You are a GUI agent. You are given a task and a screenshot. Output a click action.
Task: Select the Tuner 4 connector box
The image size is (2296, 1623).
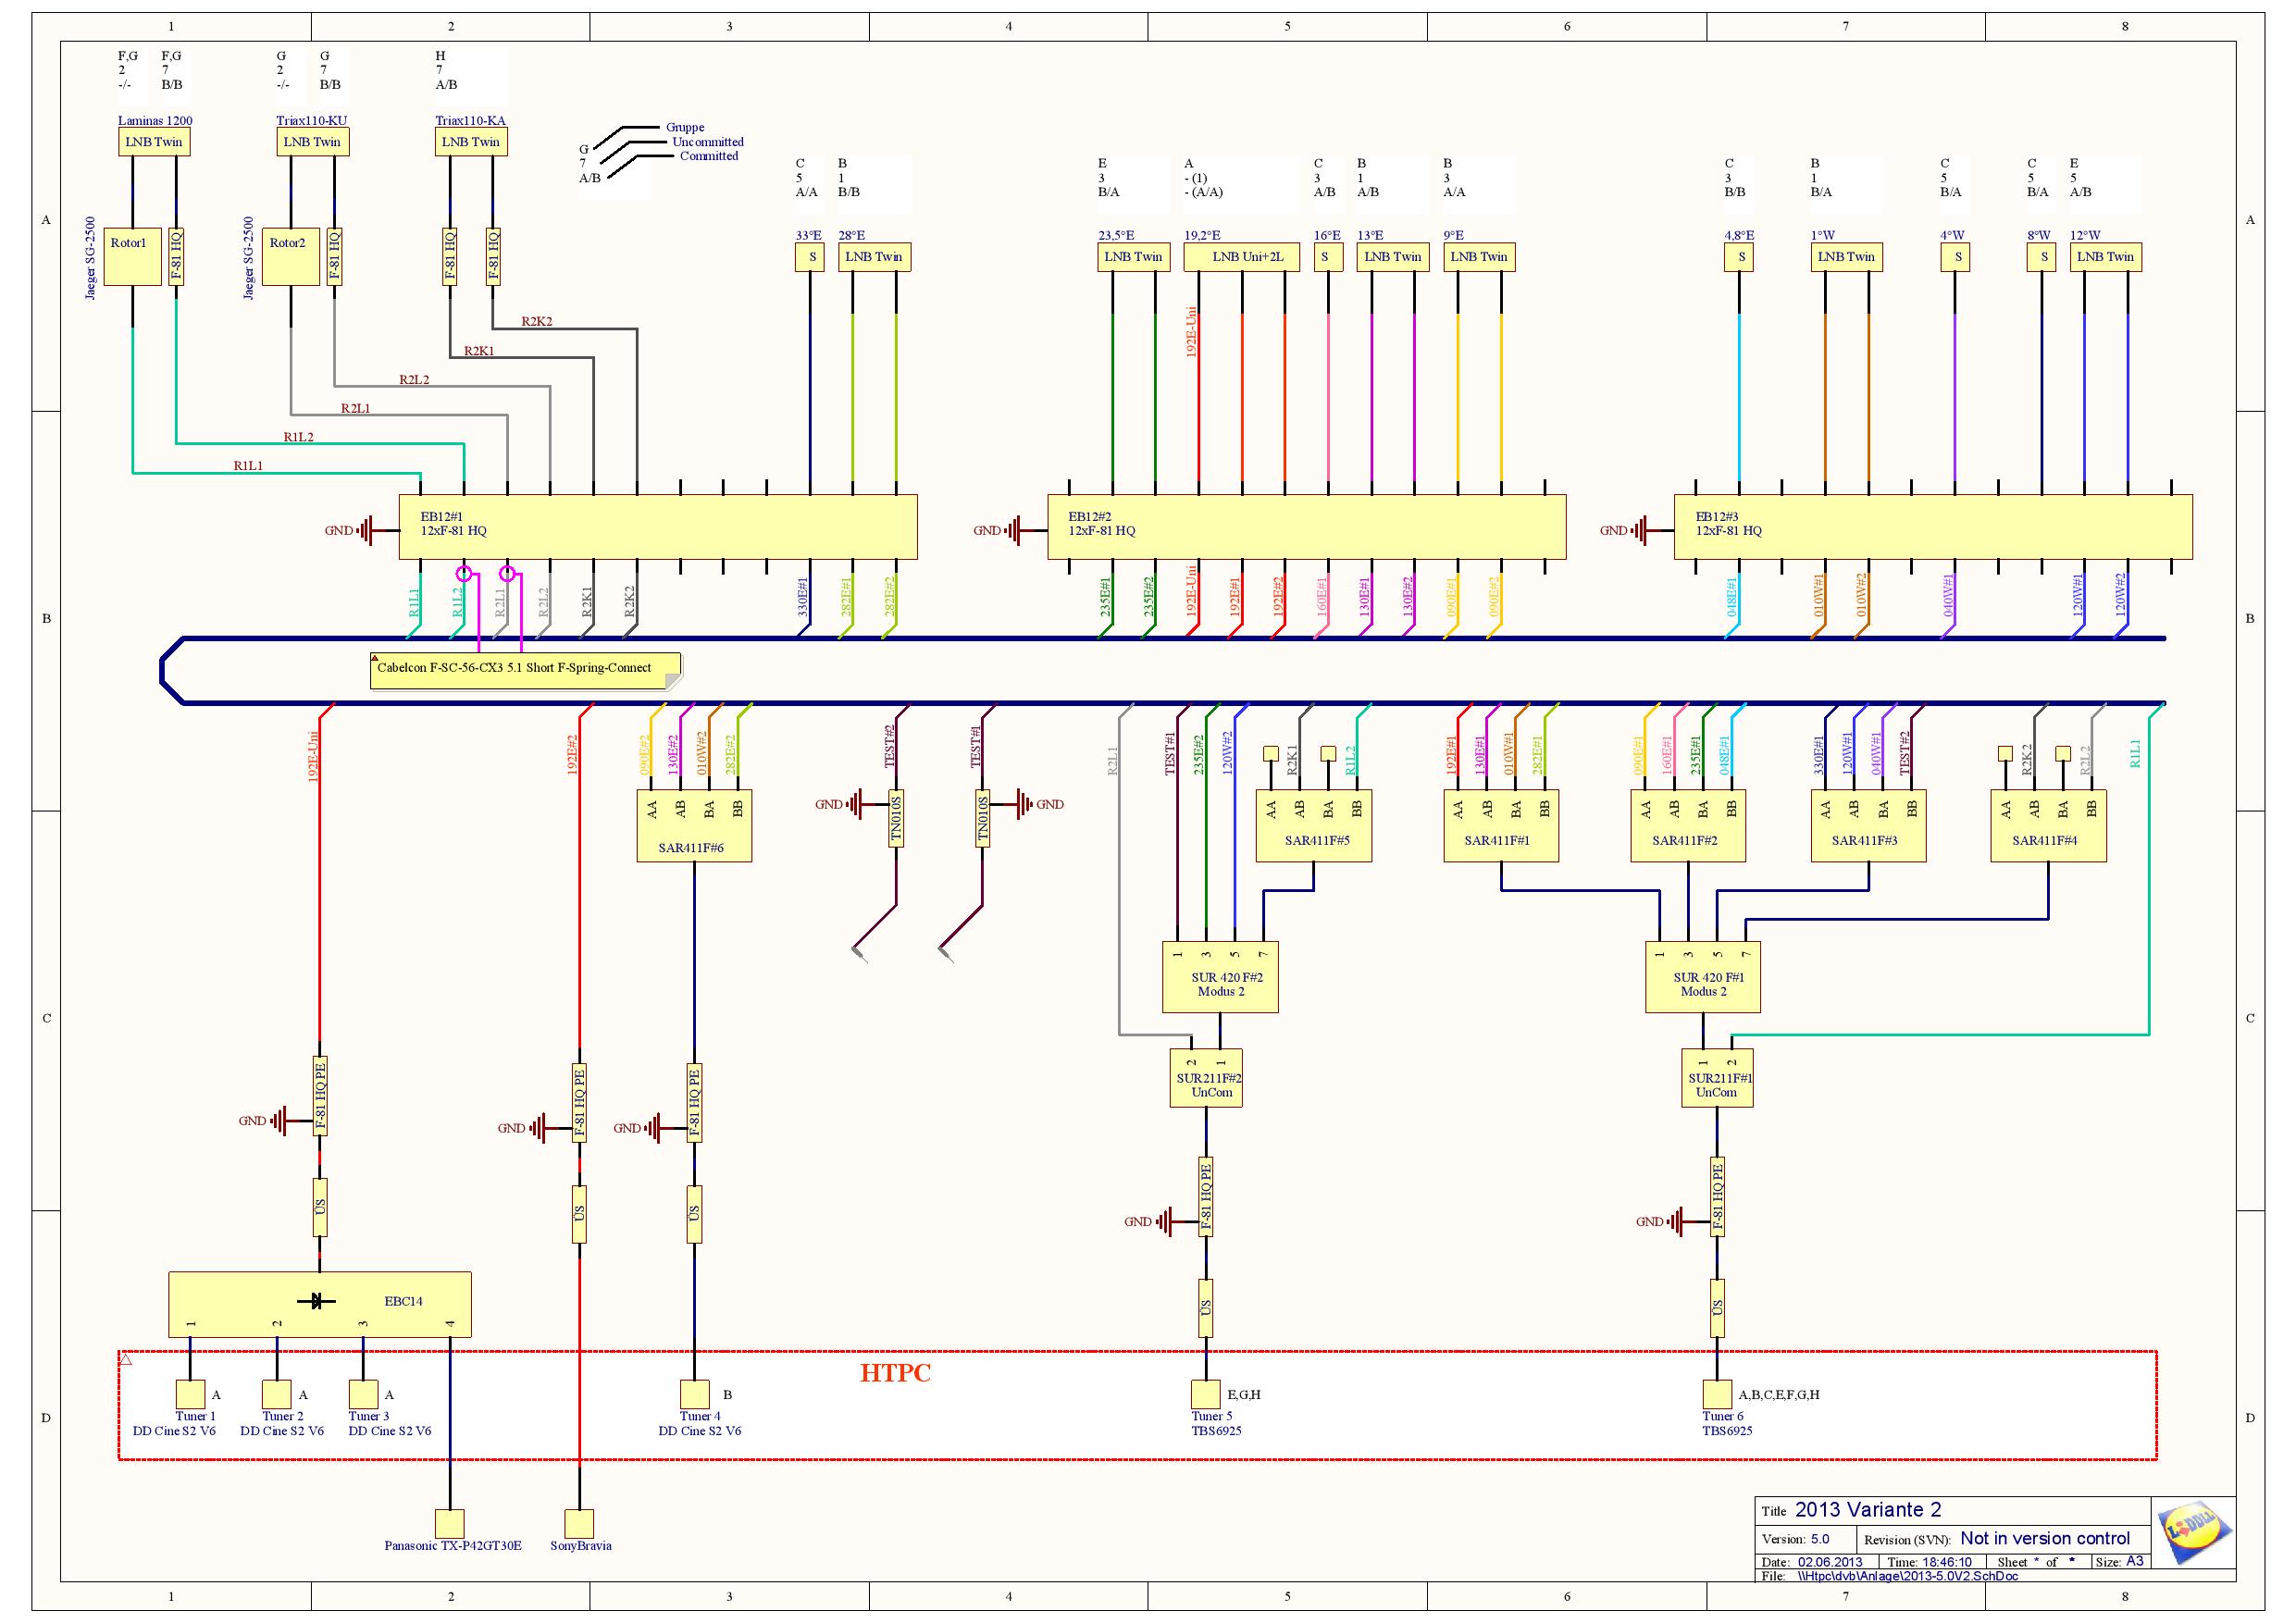[x=694, y=1394]
